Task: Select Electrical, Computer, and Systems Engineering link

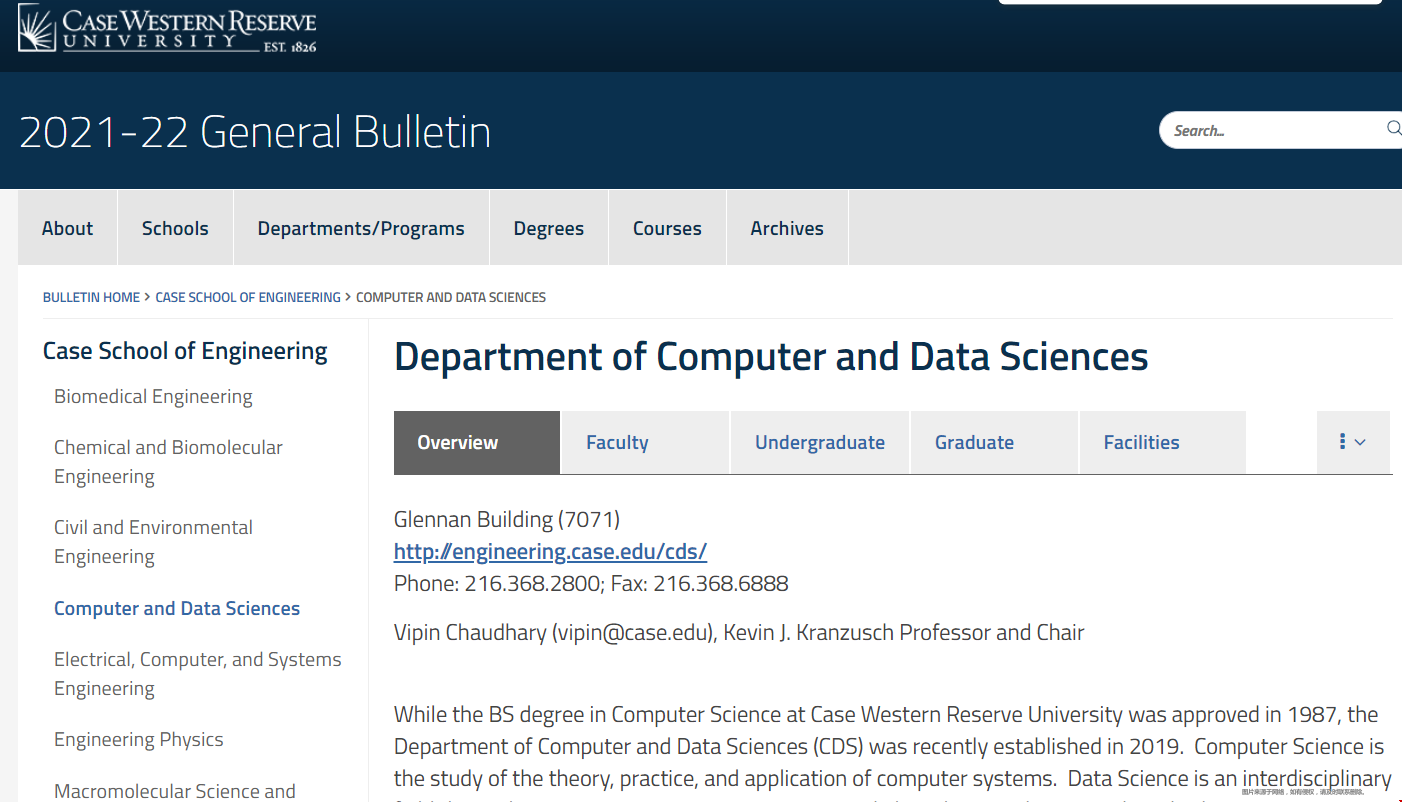Action: tap(197, 673)
